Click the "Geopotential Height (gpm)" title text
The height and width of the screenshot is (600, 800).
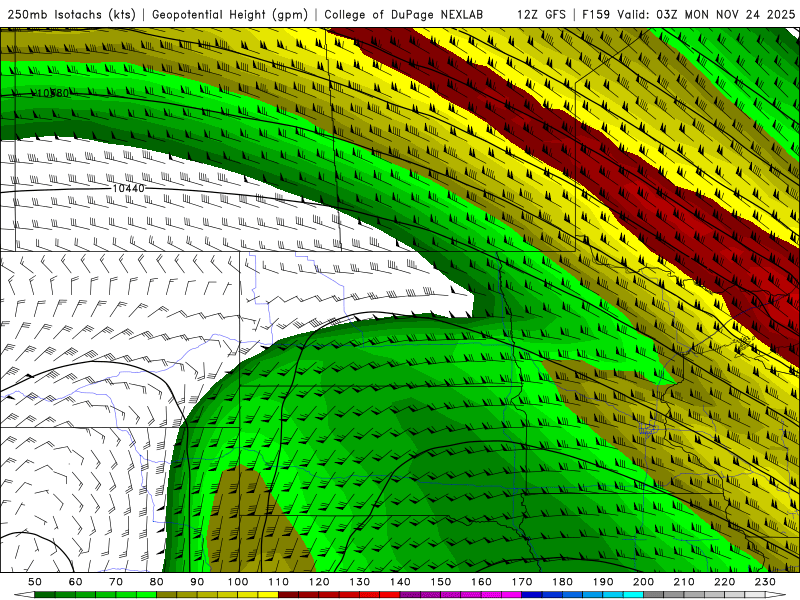click(x=230, y=15)
